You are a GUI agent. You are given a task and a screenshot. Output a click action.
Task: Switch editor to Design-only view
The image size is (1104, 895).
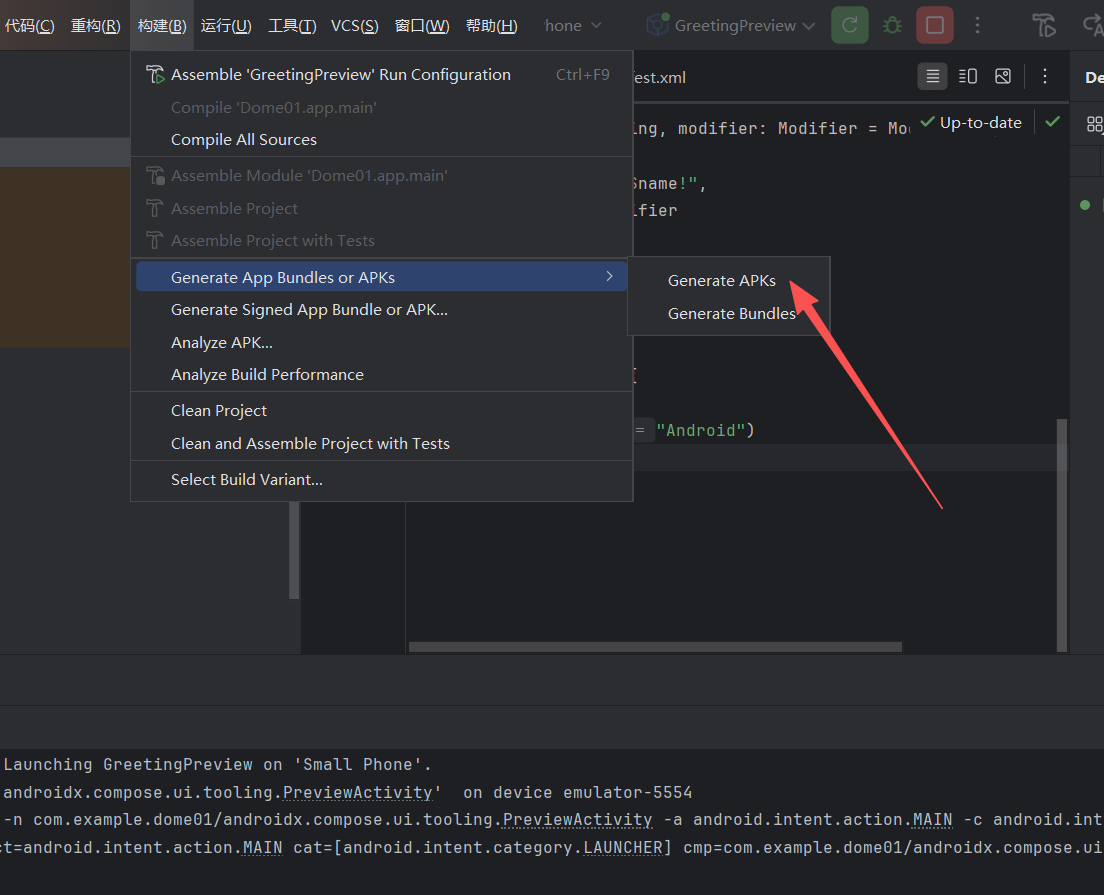[x=1003, y=76]
